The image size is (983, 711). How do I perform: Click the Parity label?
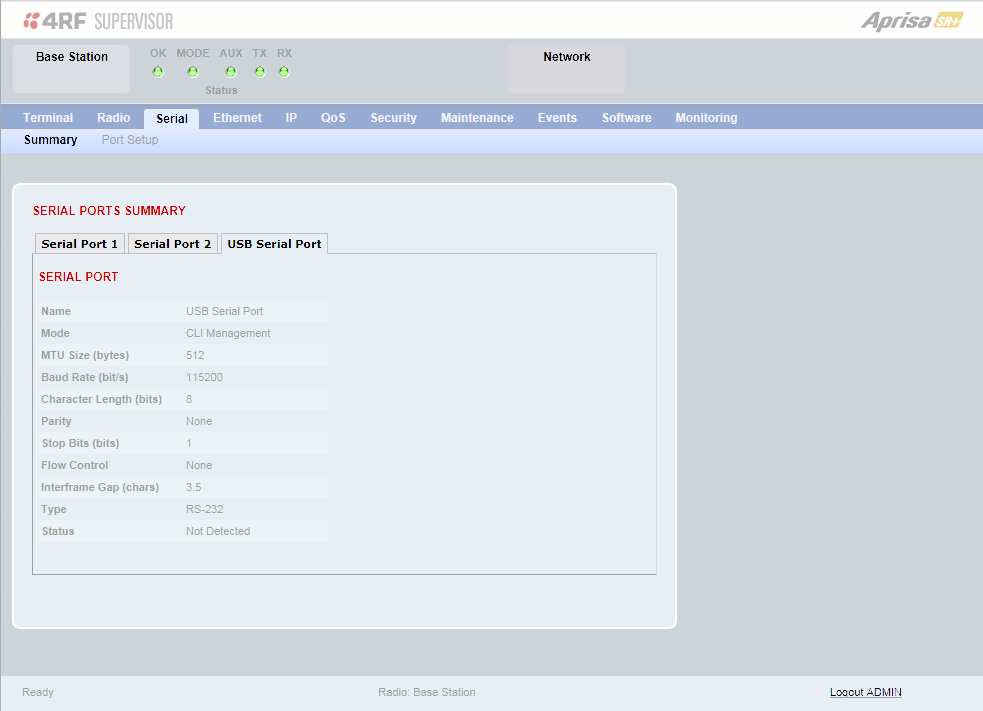pyautogui.click(x=56, y=421)
